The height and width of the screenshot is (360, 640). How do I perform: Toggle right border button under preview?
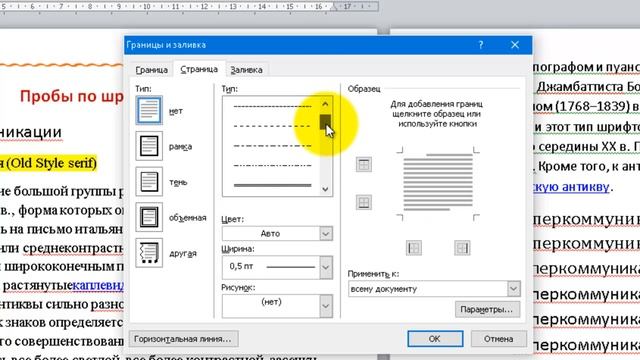pos(462,248)
